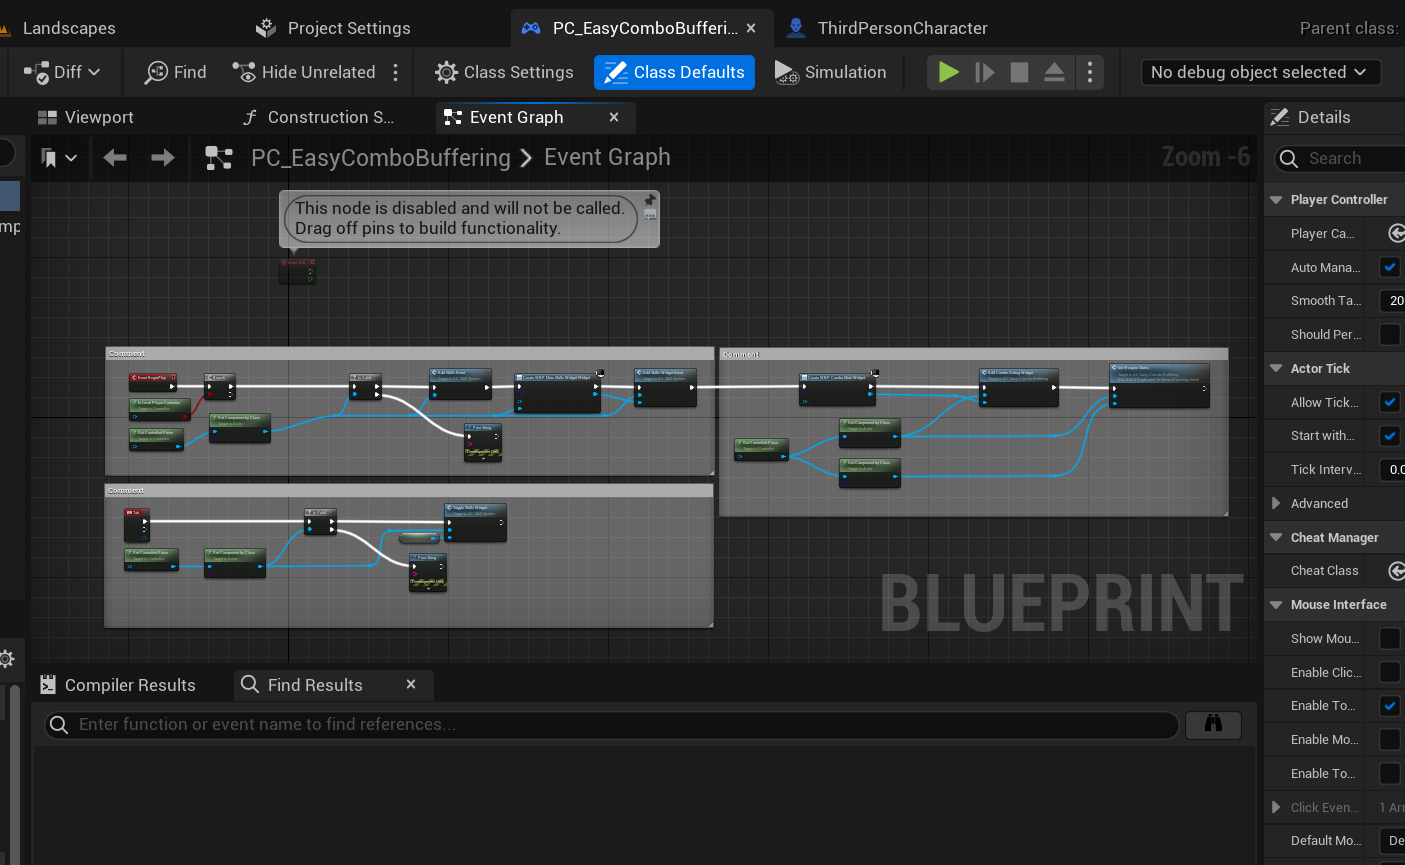1405x865 pixels.
Task: Enable the Should Per... checkbox under Player Controller
Action: (x=1389, y=334)
